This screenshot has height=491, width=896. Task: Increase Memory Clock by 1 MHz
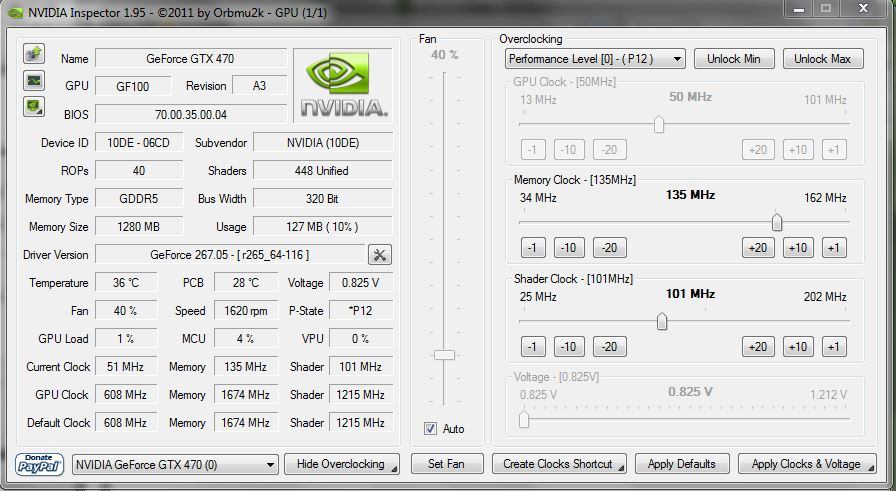pyautogui.click(x=834, y=248)
